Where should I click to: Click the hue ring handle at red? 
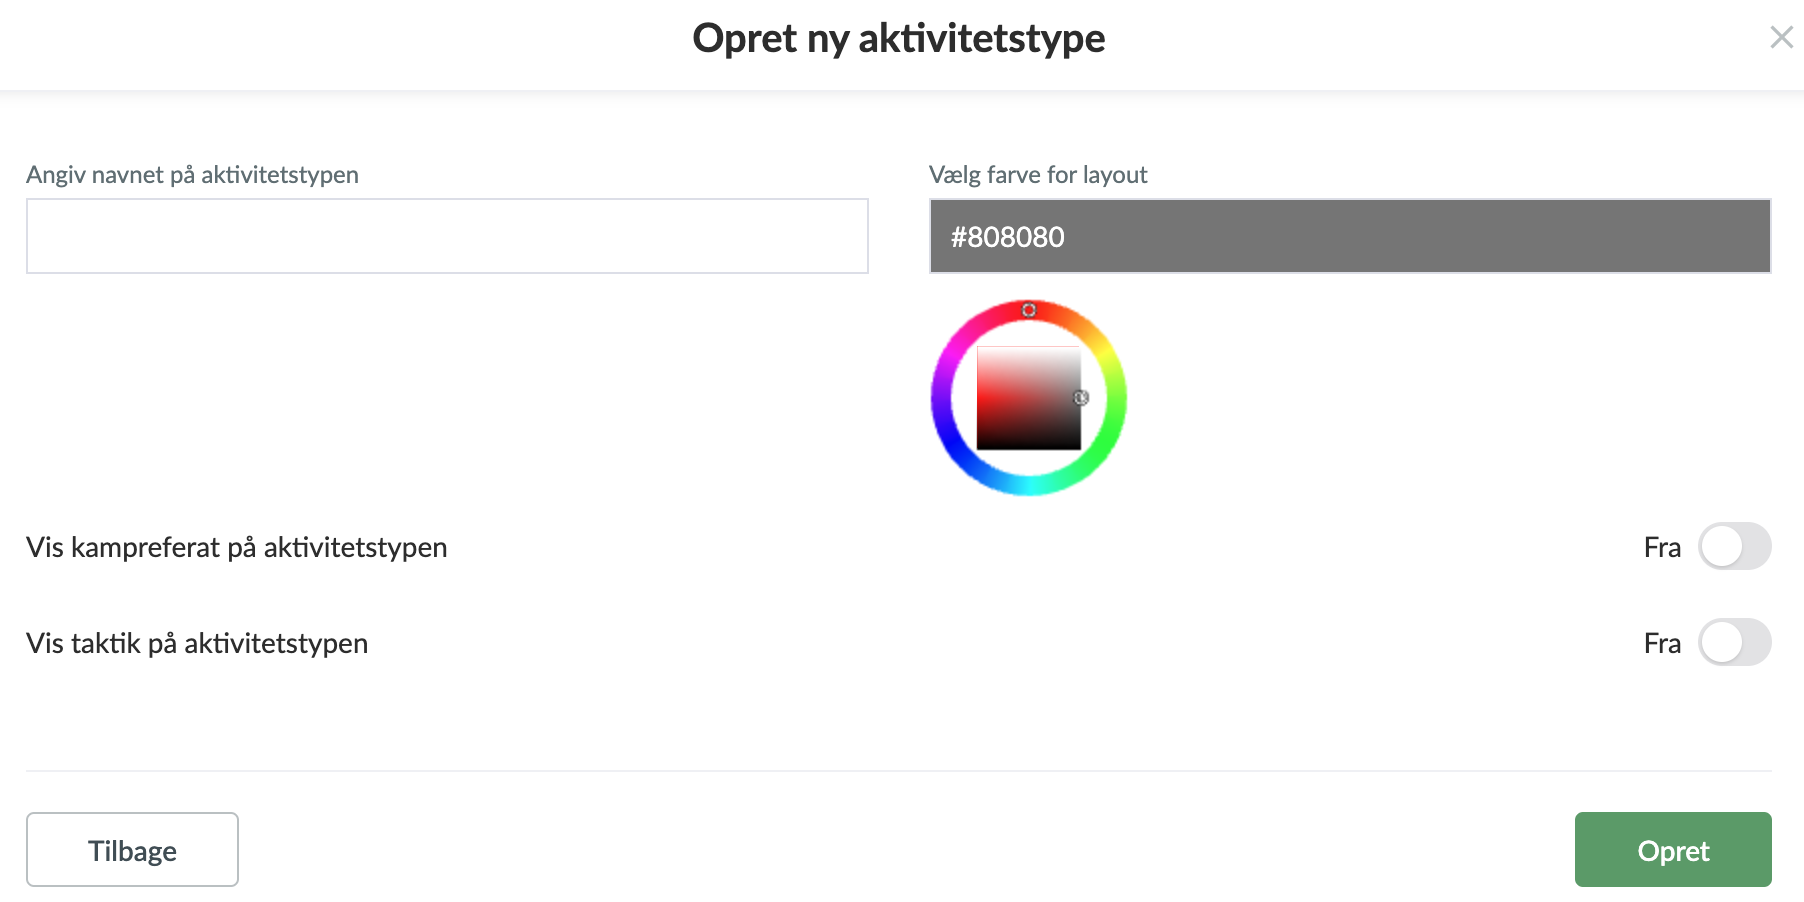(x=1029, y=310)
